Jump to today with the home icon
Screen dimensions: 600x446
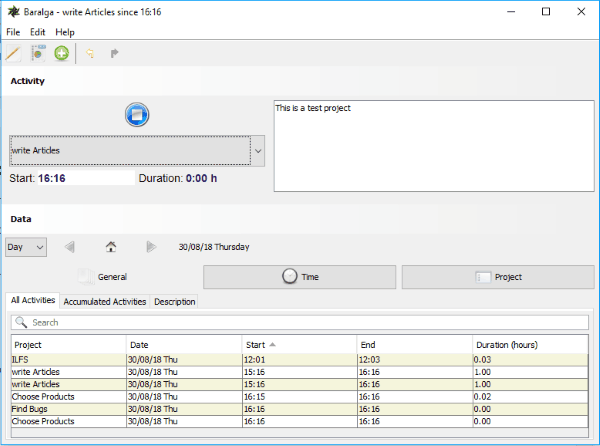(x=111, y=247)
